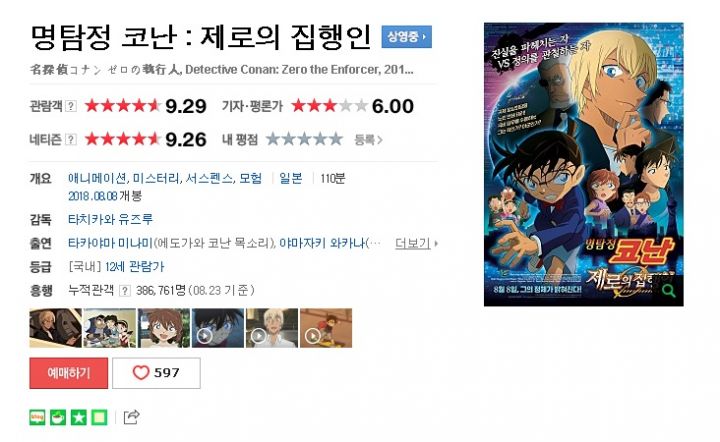The width and height of the screenshot is (720, 442).
Task: Open the 12세 관람가 rating link
Action: coord(135,267)
